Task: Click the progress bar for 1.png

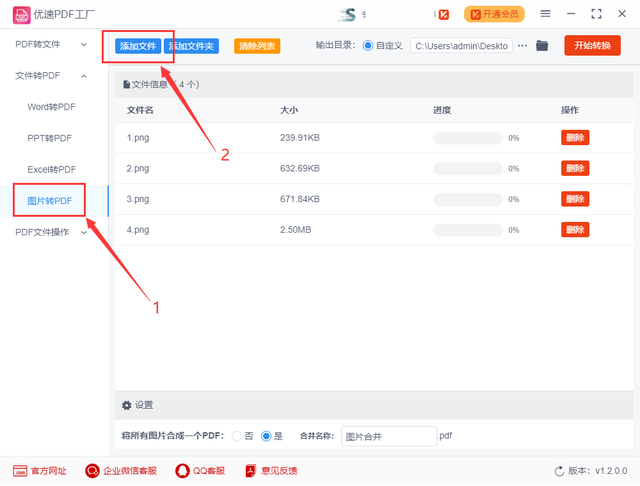Action: point(468,138)
